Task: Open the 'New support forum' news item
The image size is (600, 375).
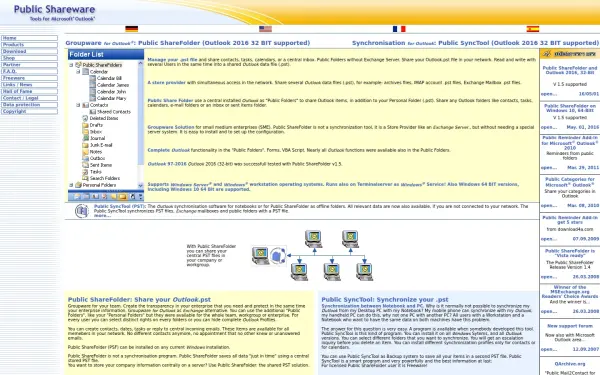Action: tap(570, 326)
